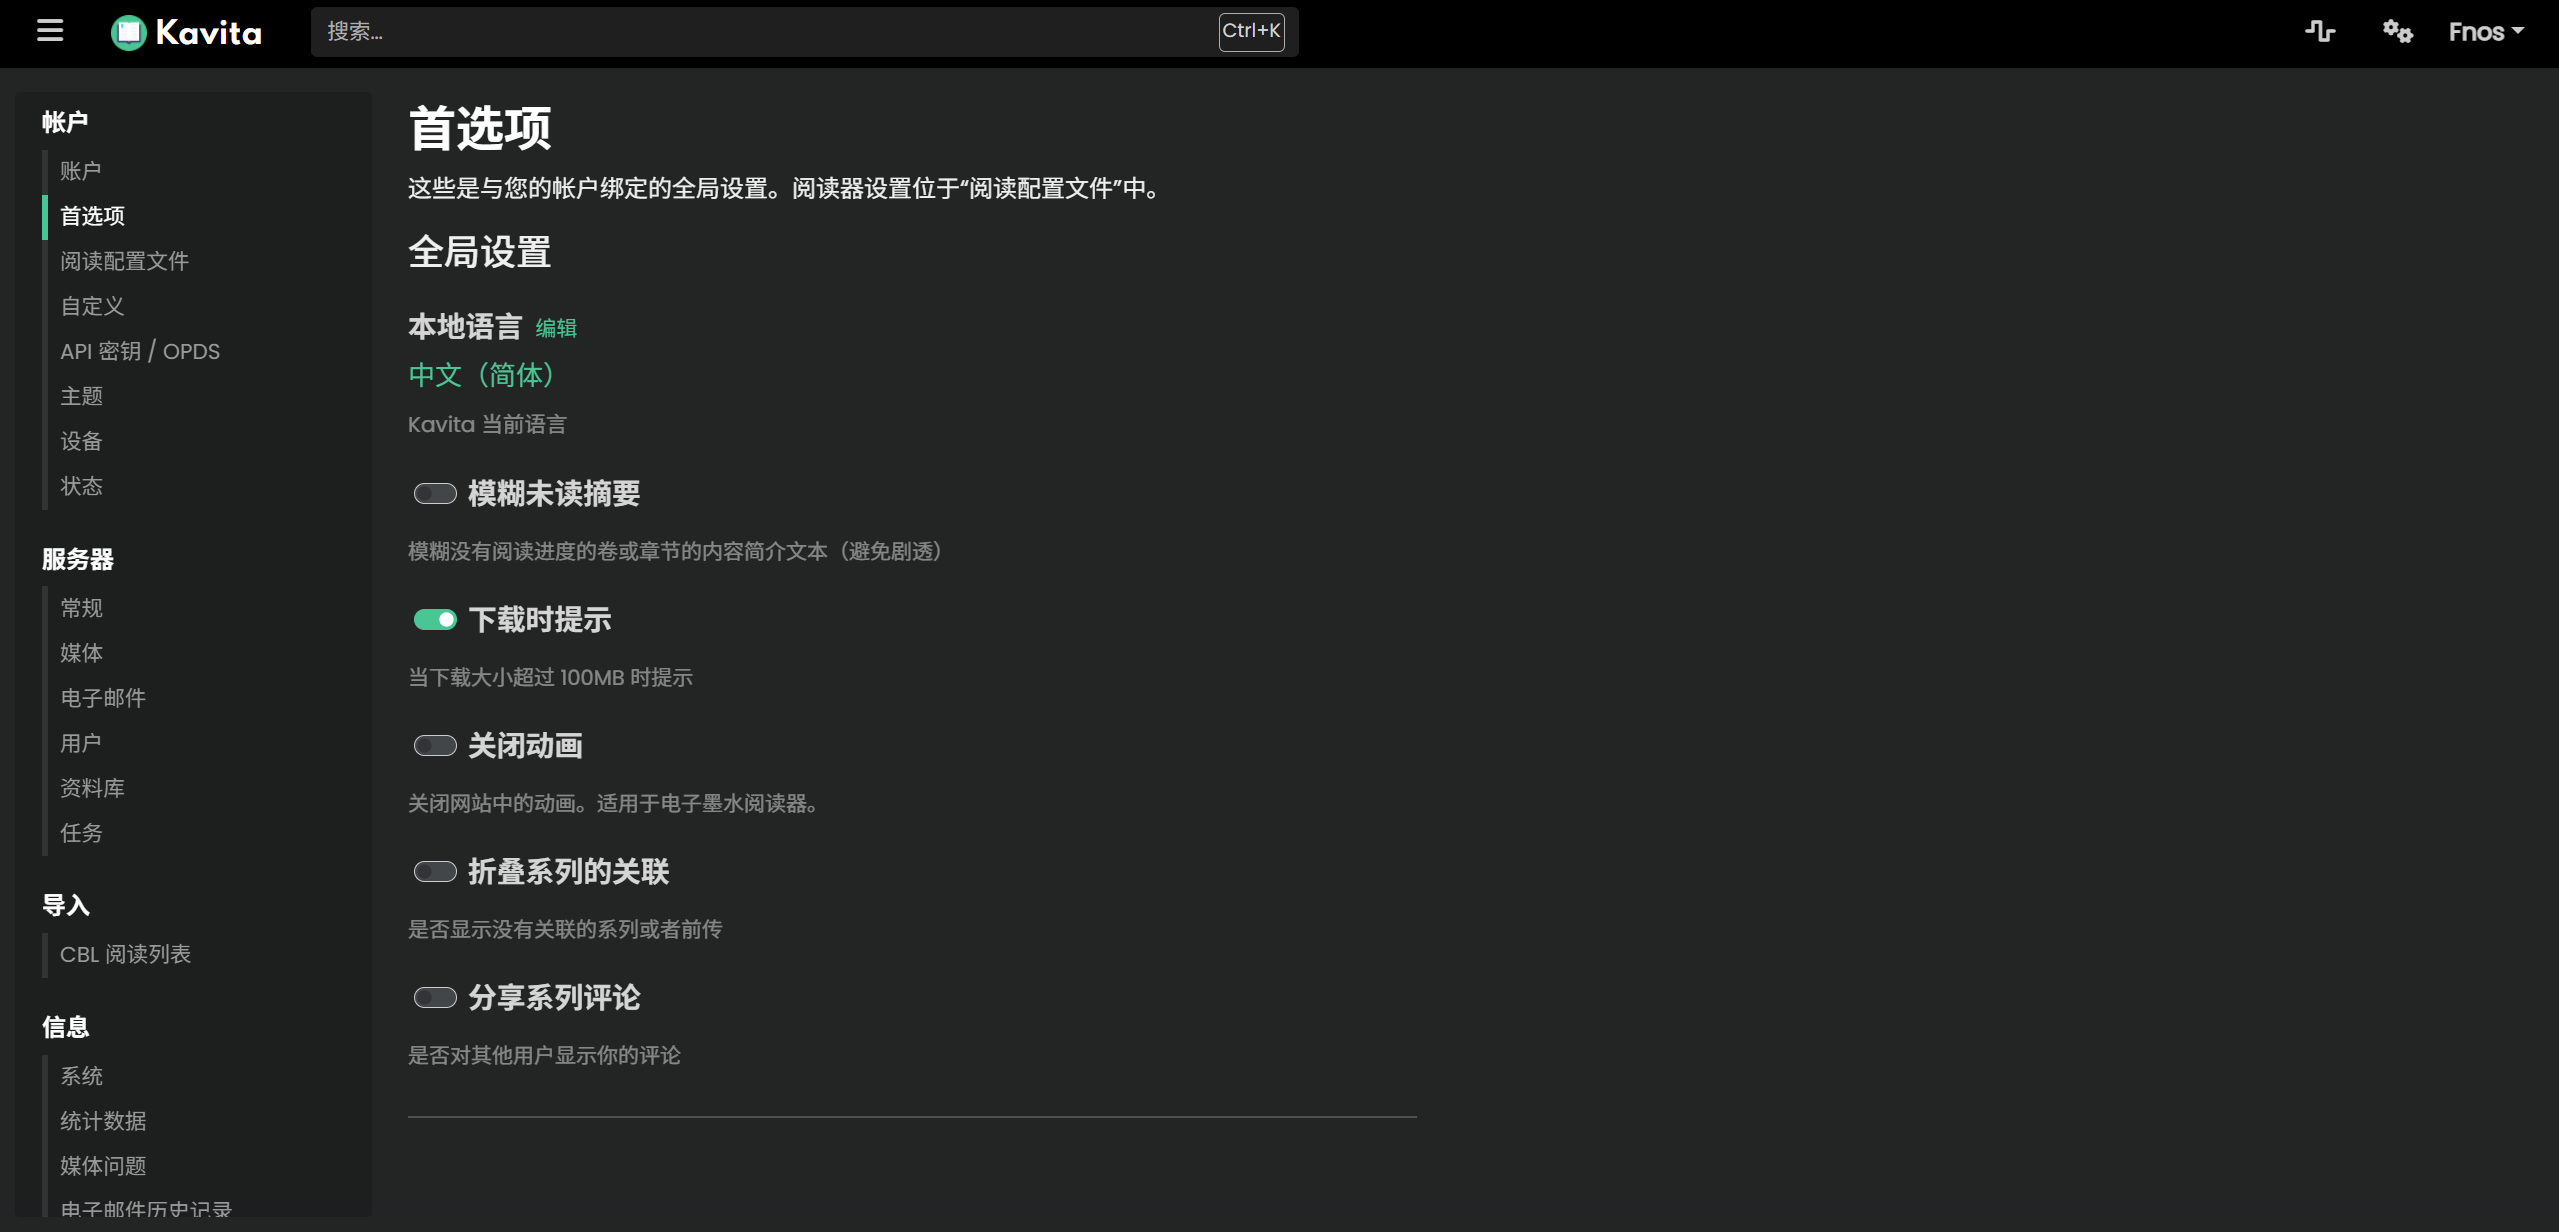Open 统计数据 in the sidebar
2559x1232 pixels.
(103, 1121)
